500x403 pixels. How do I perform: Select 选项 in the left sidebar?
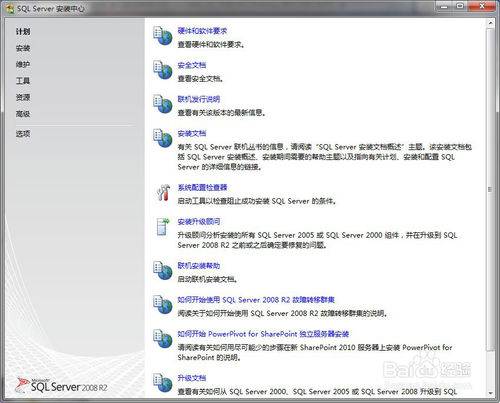23,134
